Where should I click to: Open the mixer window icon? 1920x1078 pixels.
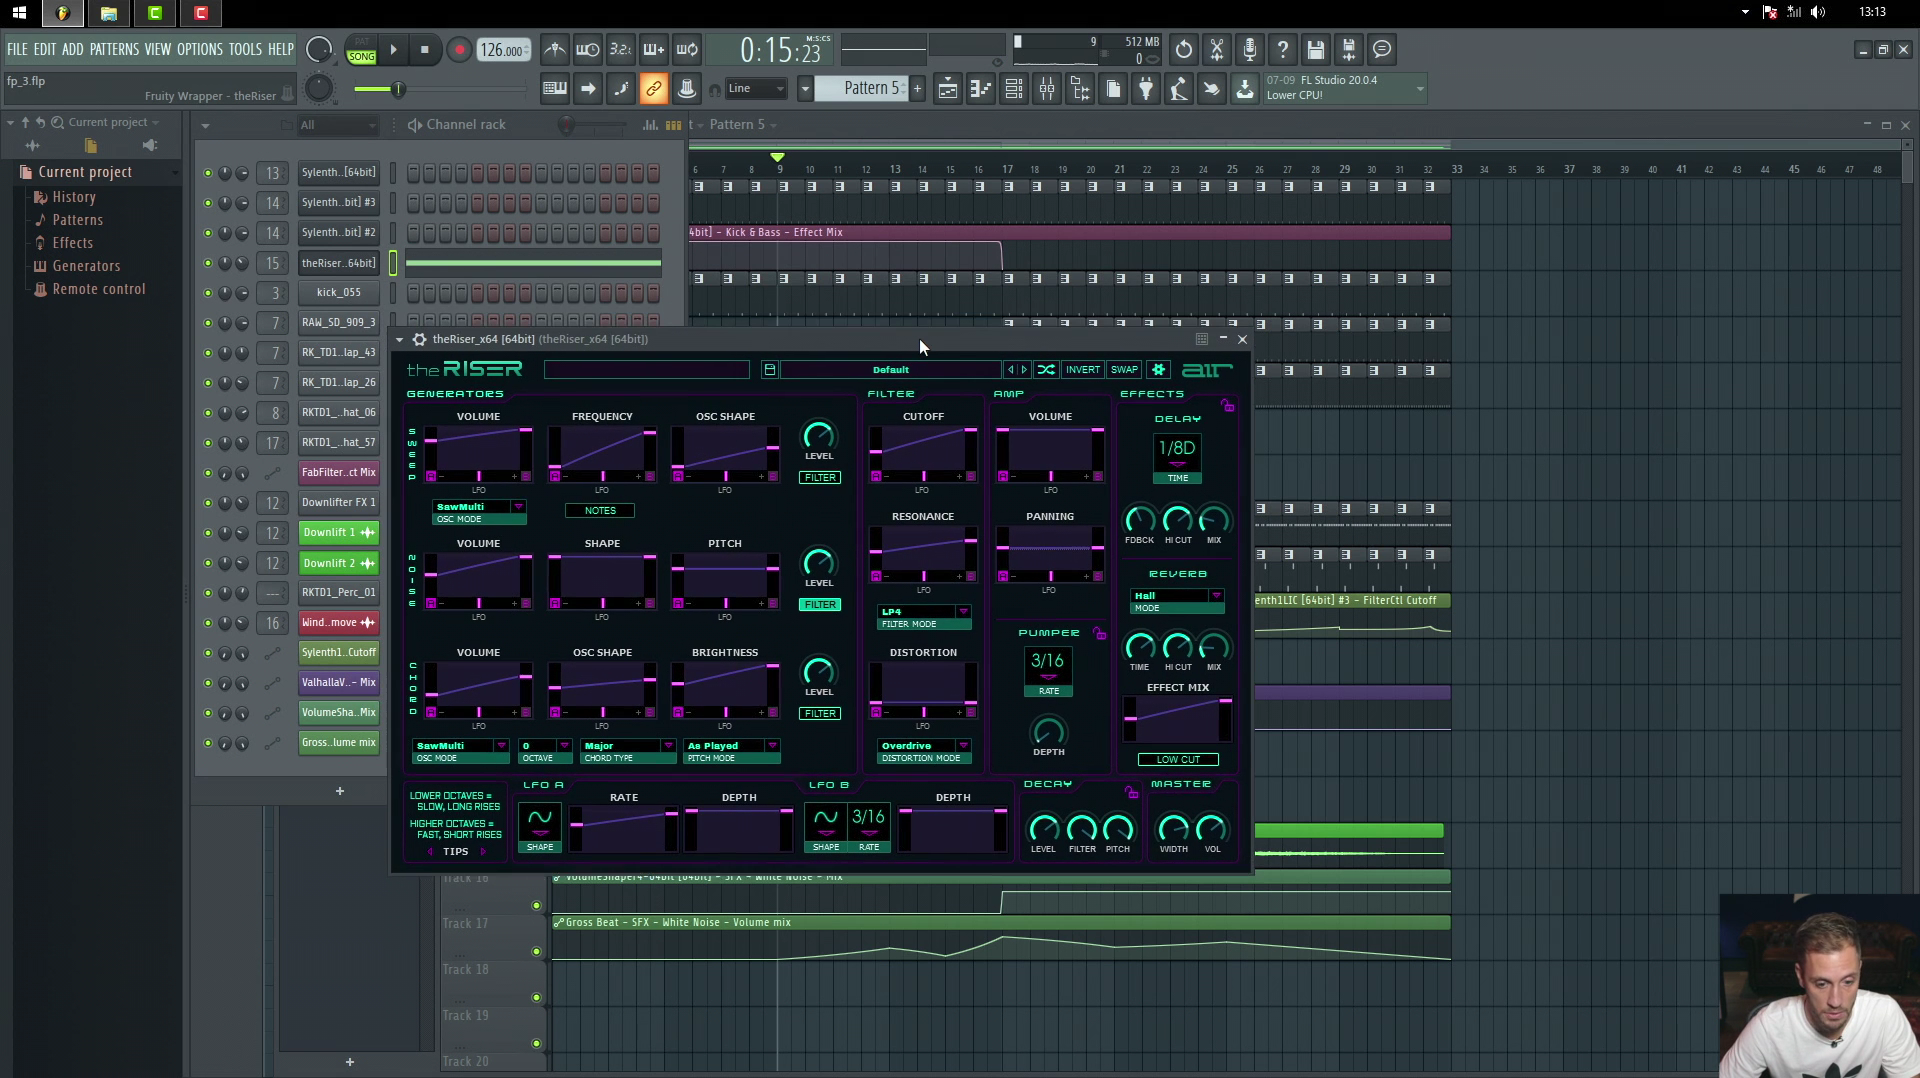point(1047,90)
